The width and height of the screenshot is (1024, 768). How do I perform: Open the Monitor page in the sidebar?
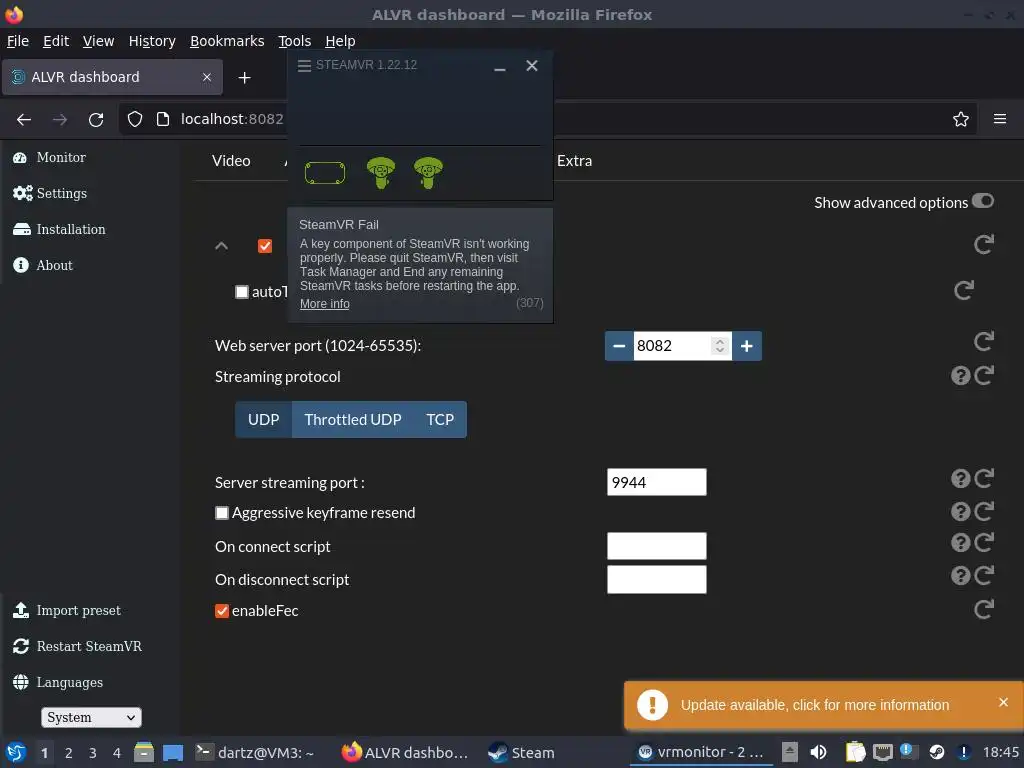click(x=50, y=157)
